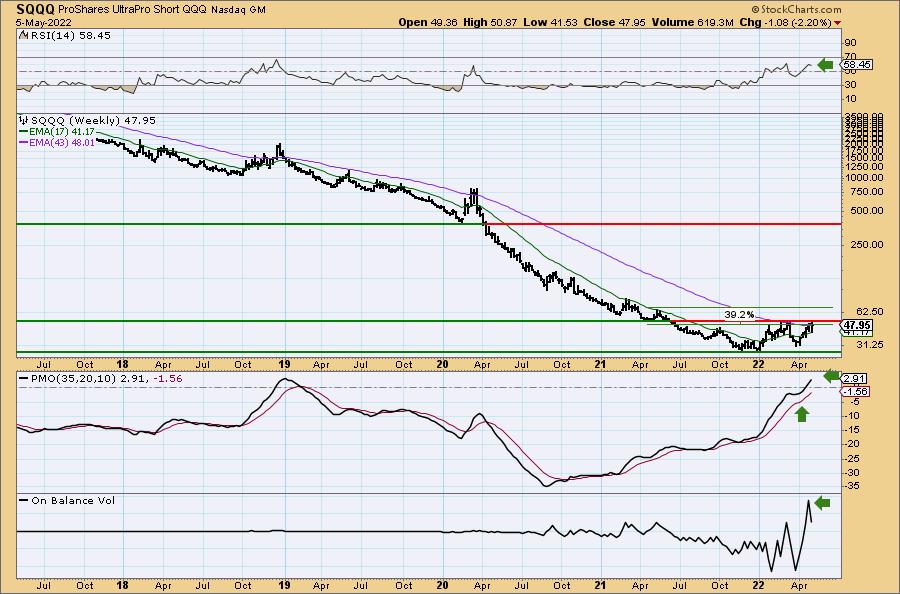Click the Chg -1.08 (-2.20%) value
This screenshot has width=900, height=594.
(786, 22)
